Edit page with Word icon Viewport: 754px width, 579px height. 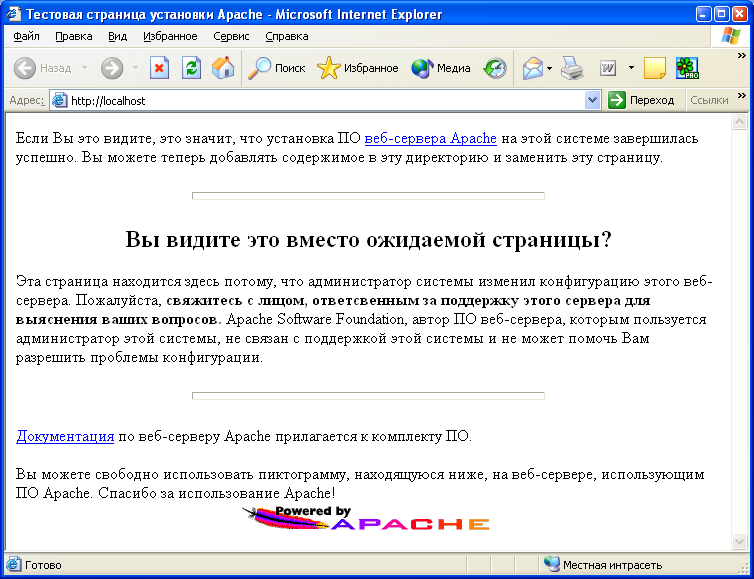point(608,69)
